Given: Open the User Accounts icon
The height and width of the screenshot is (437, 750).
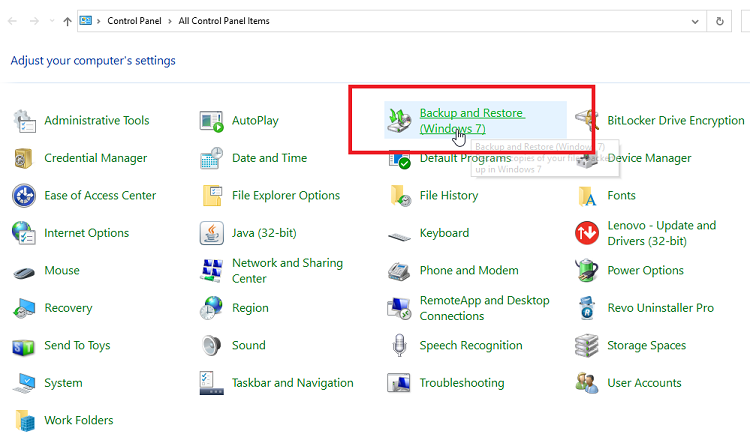Looking at the screenshot, I should pyautogui.click(x=587, y=383).
